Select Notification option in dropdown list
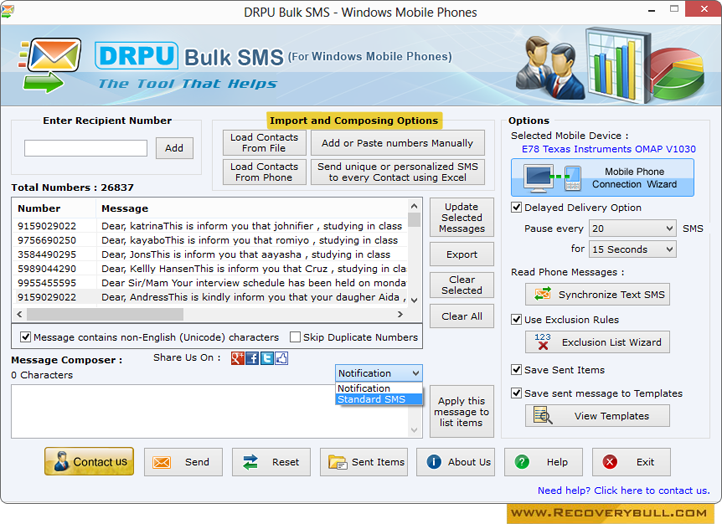 coord(378,388)
